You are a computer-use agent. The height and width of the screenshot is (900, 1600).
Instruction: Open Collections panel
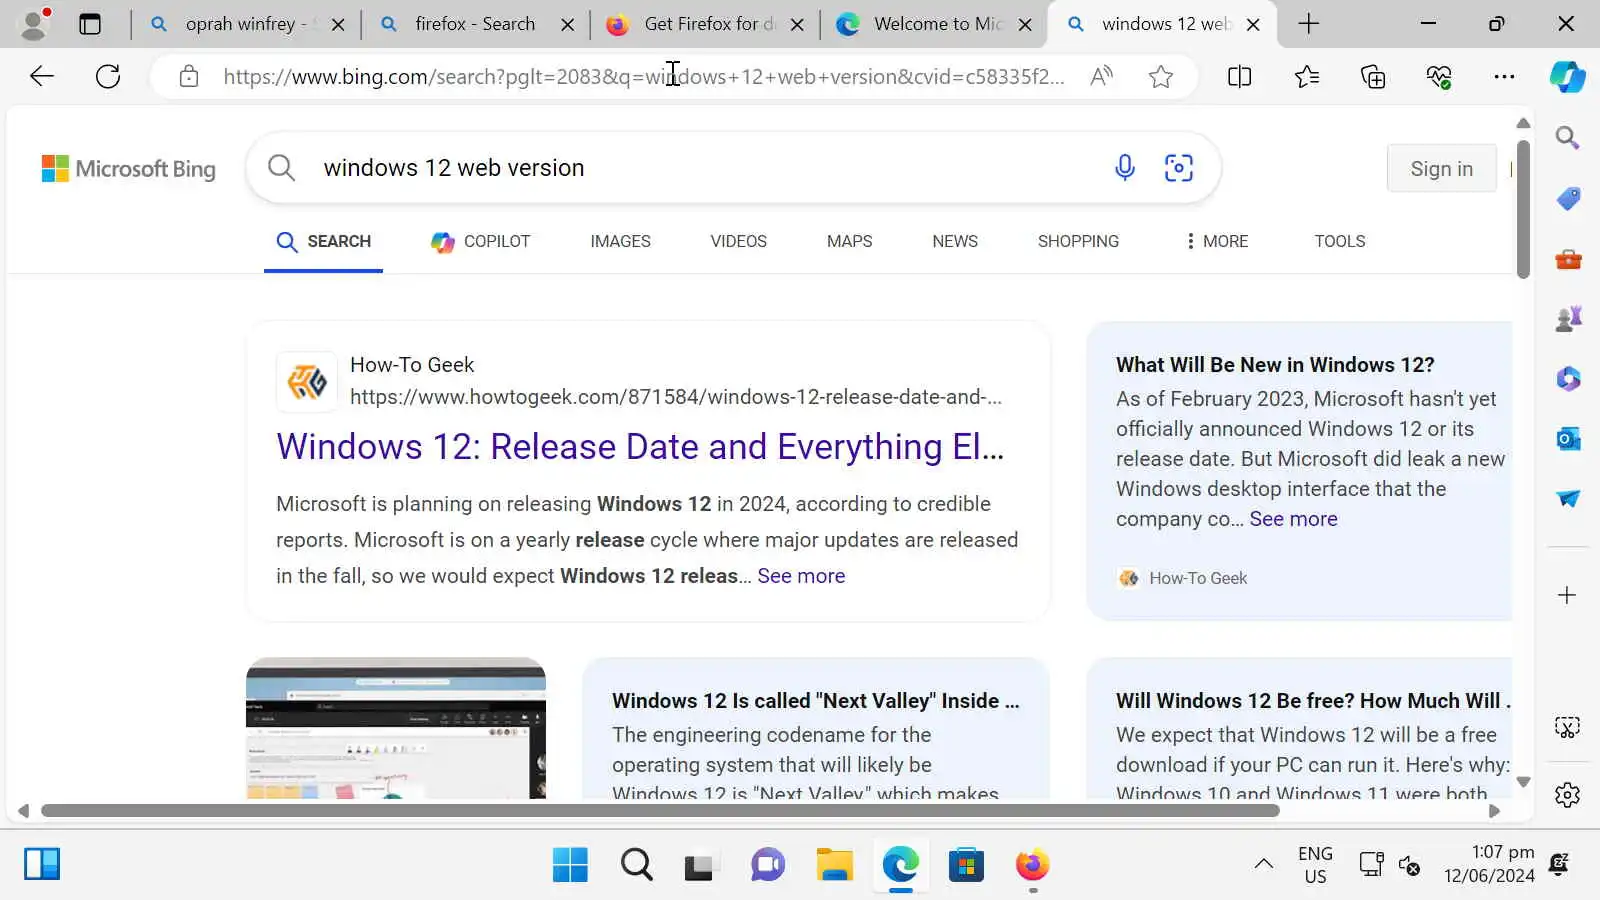pyautogui.click(x=1373, y=76)
